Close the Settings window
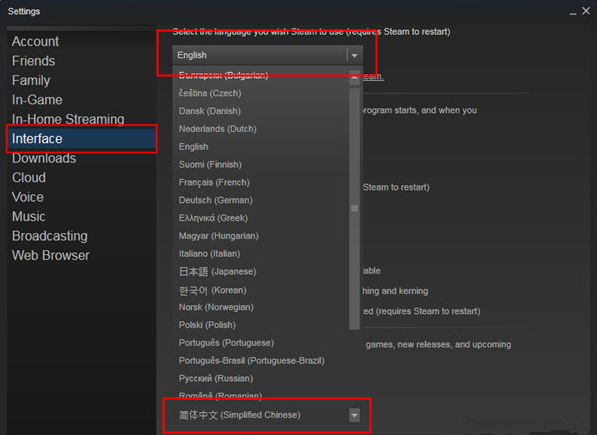The height and width of the screenshot is (435, 597). click(586, 11)
